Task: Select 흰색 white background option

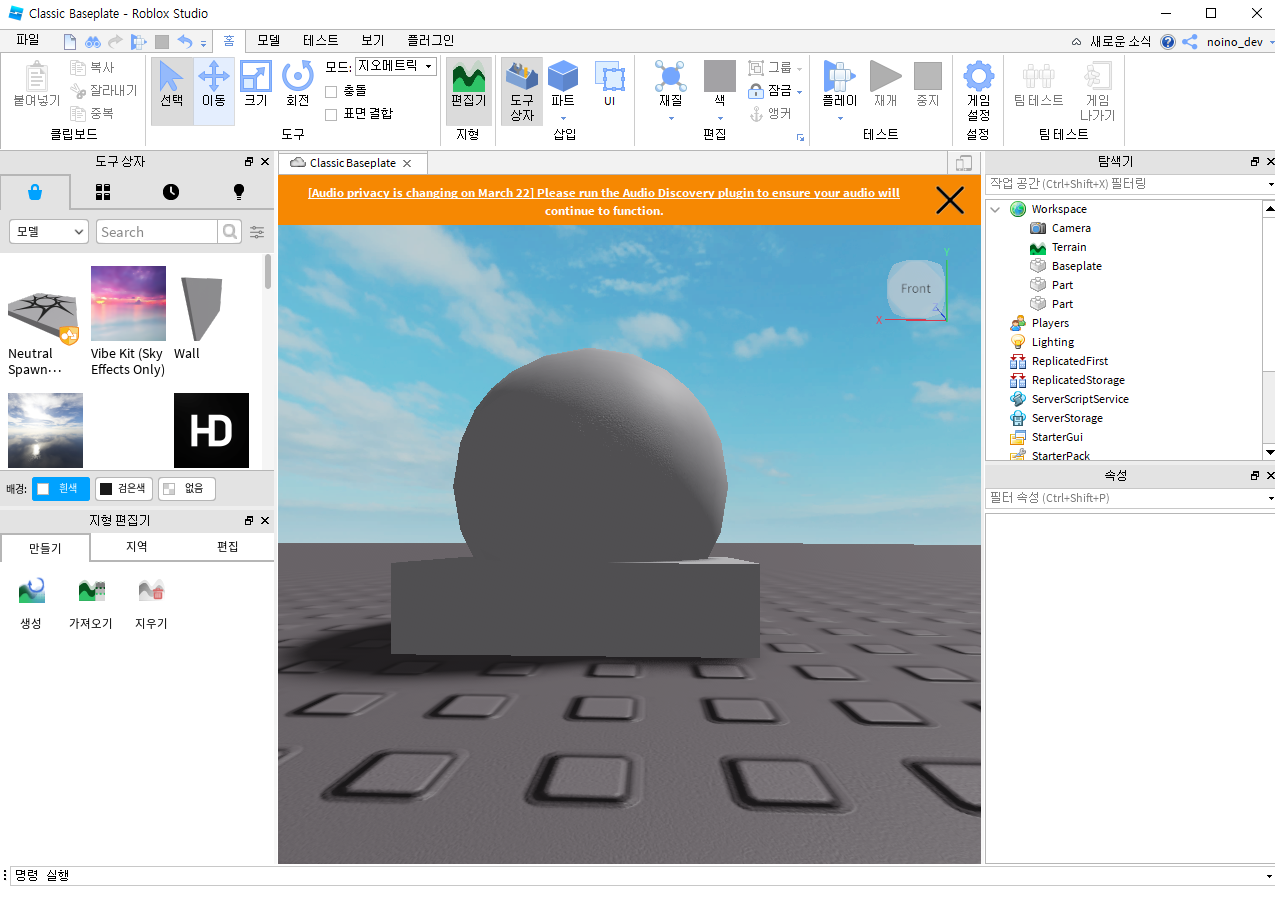Action: (x=61, y=489)
